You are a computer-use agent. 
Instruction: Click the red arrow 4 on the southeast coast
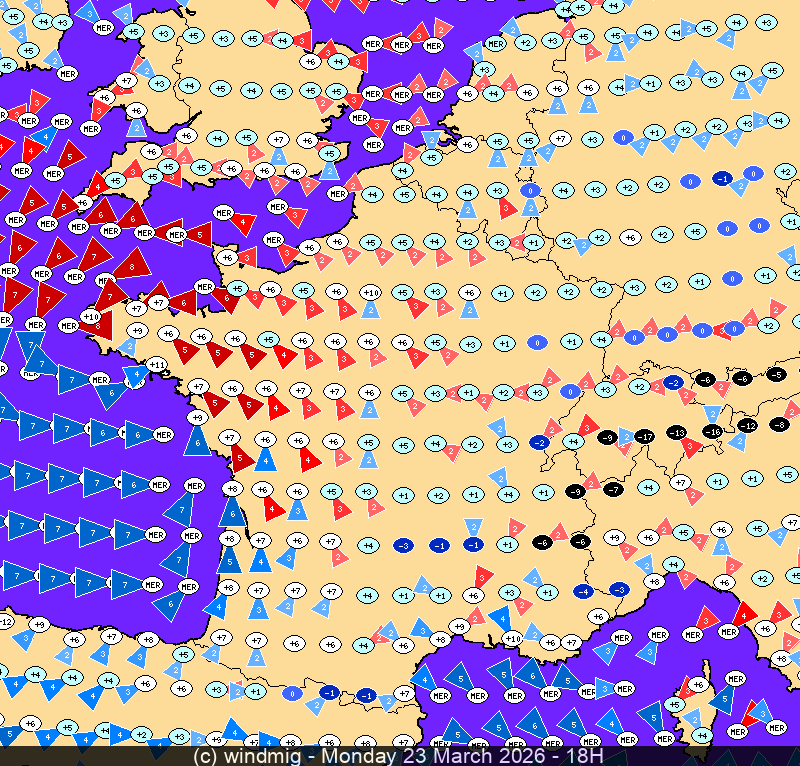744,614
